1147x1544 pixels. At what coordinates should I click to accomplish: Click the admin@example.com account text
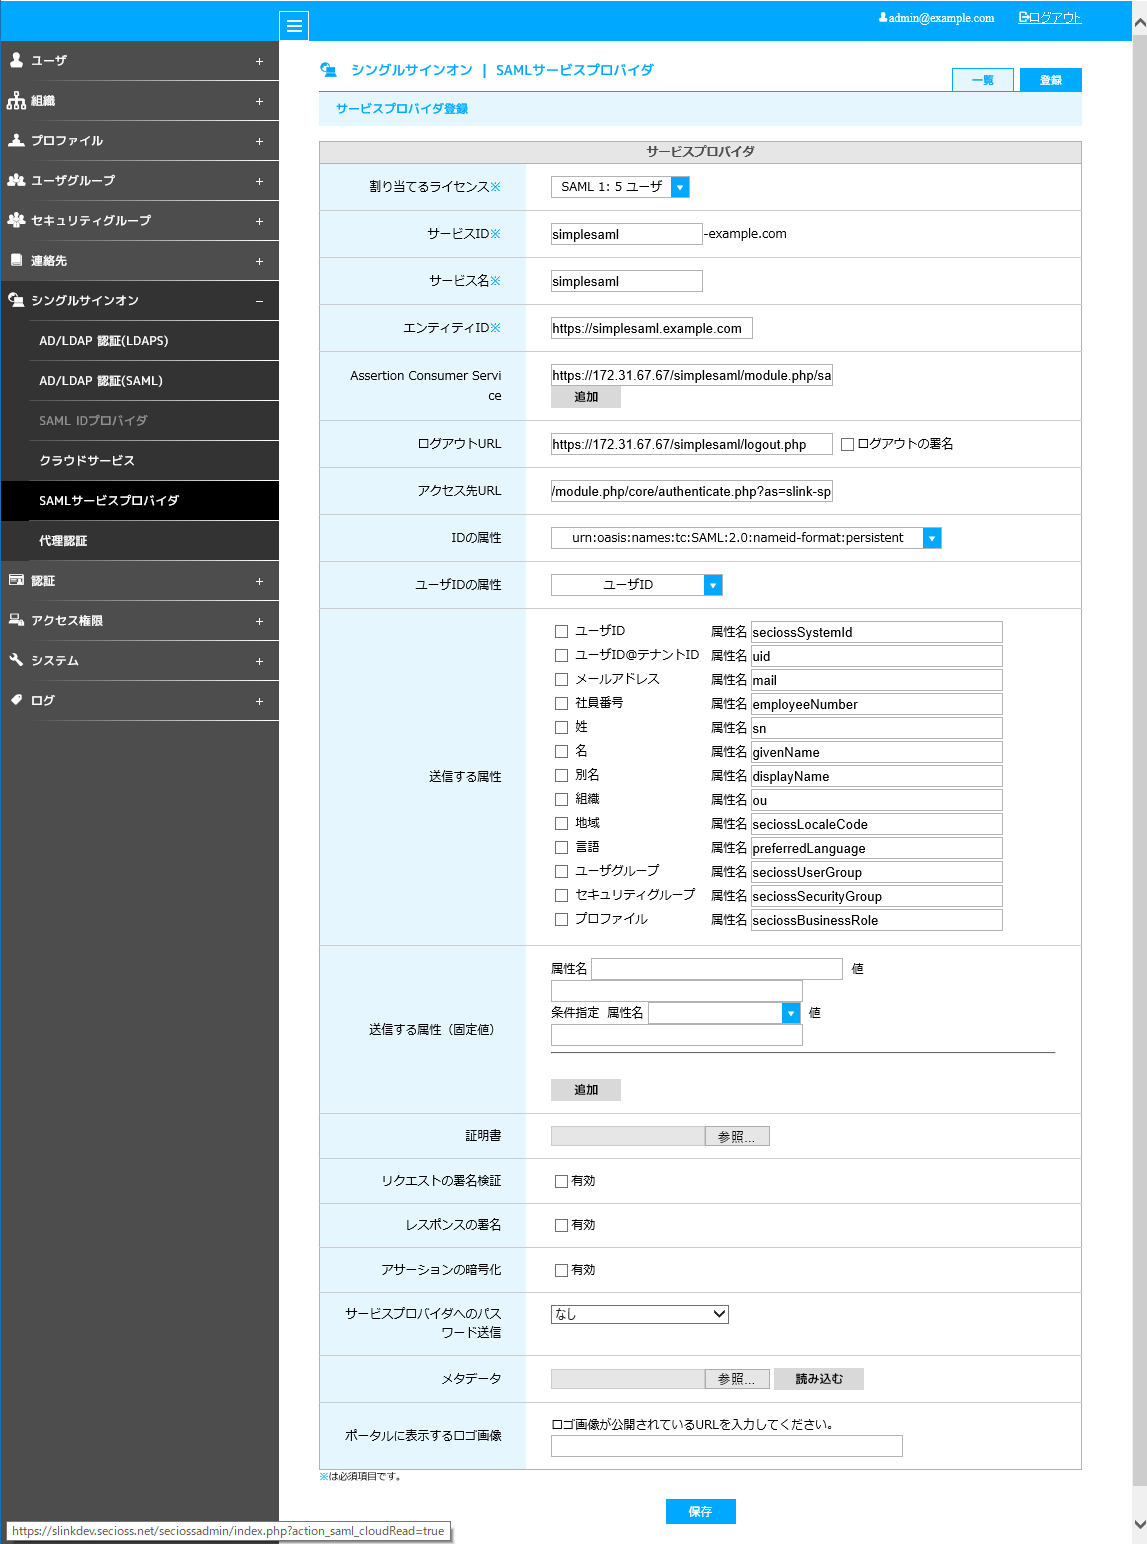(x=941, y=18)
